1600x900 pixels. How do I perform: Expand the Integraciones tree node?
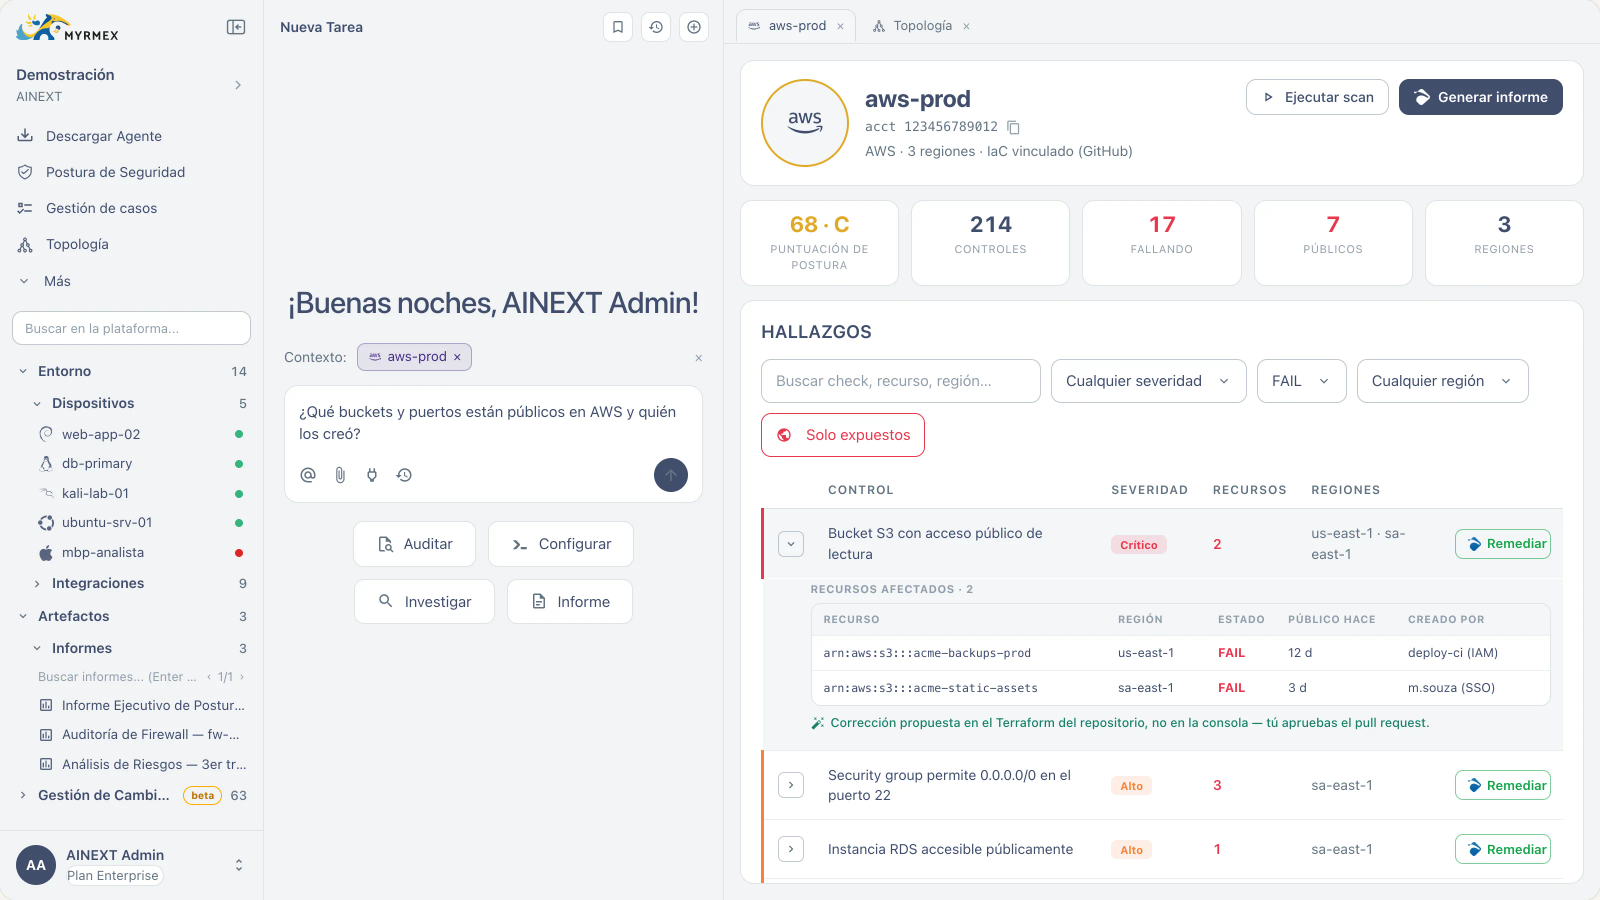(38, 583)
